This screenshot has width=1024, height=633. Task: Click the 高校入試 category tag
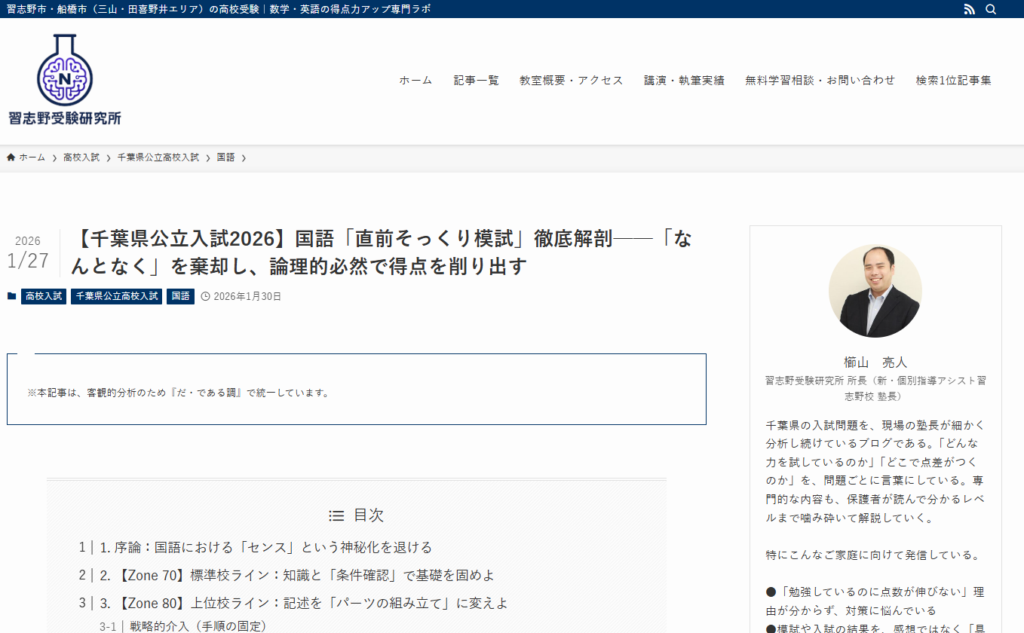43,297
